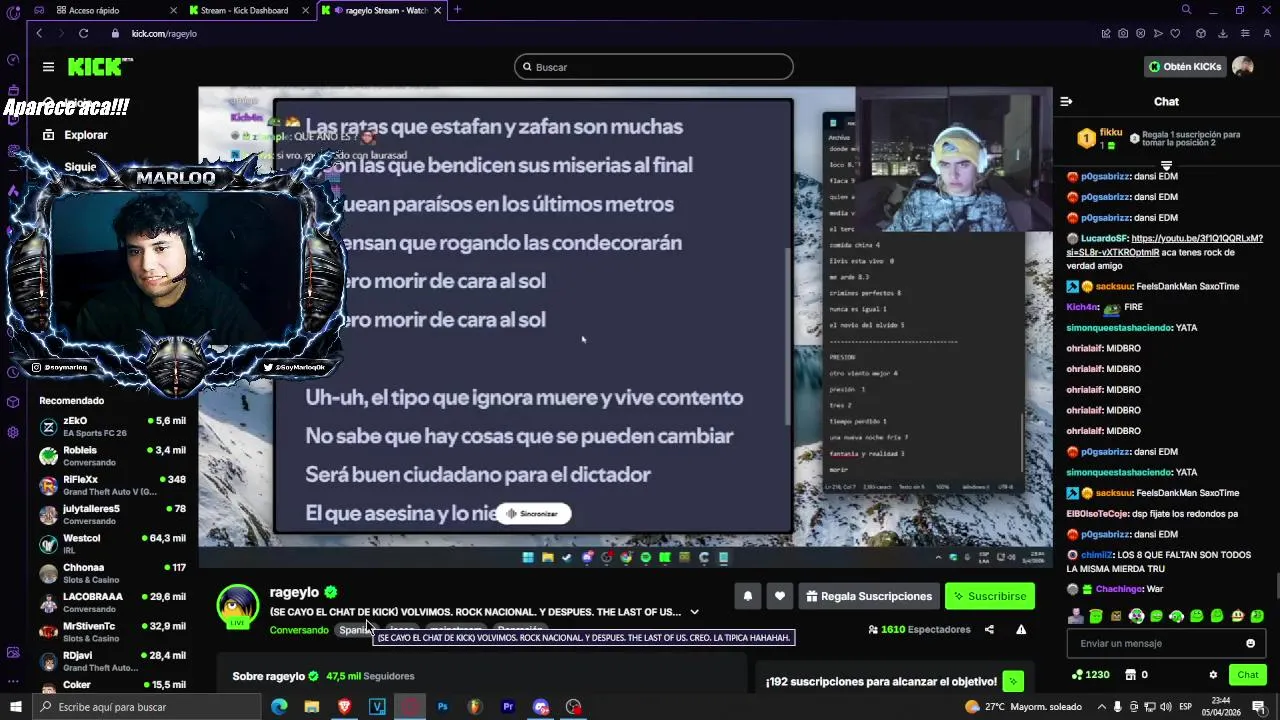Open recommended channel zEkO
This screenshot has height=720, width=1280.
[113, 427]
